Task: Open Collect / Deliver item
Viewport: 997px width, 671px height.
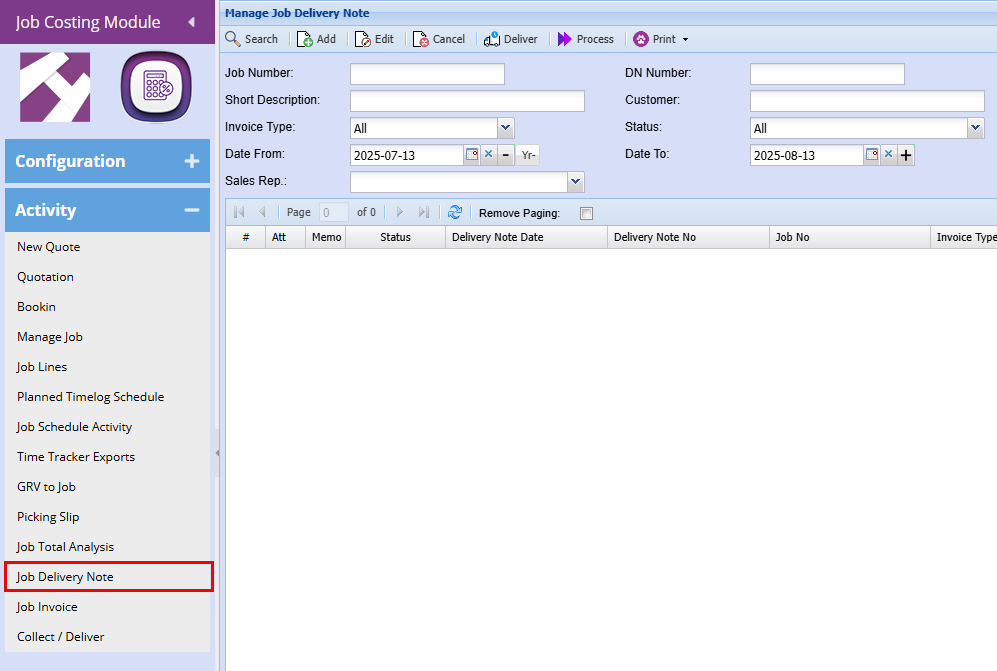Action: [x=60, y=637]
